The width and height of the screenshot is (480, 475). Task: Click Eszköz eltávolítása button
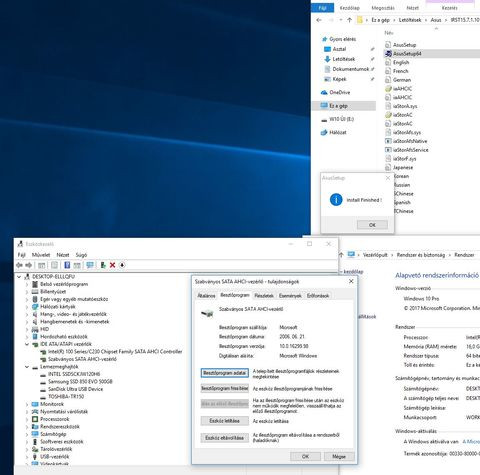pyautogui.click(x=225, y=438)
